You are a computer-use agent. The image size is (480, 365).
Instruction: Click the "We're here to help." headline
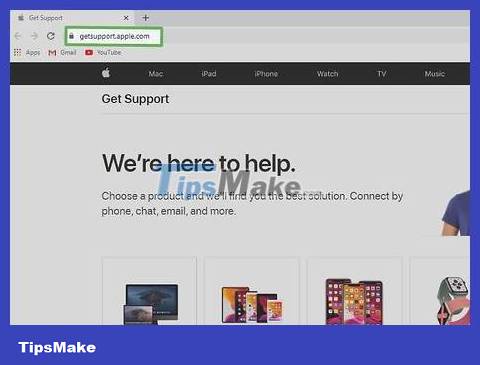tap(199, 163)
